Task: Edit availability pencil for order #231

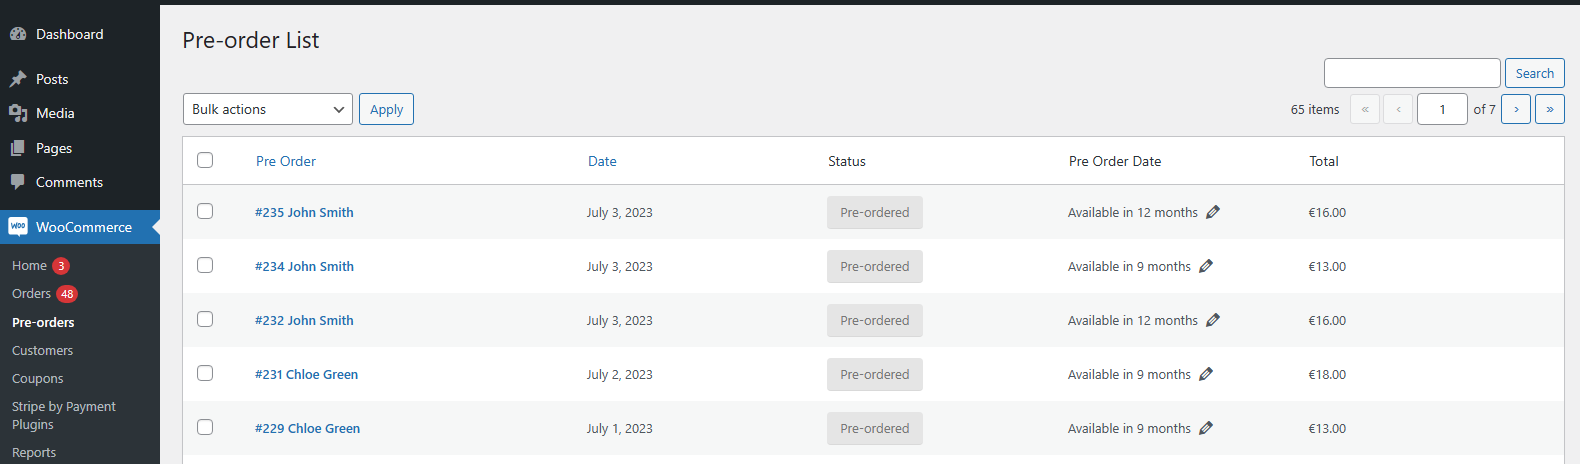Action: pyautogui.click(x=1206, y=374)
